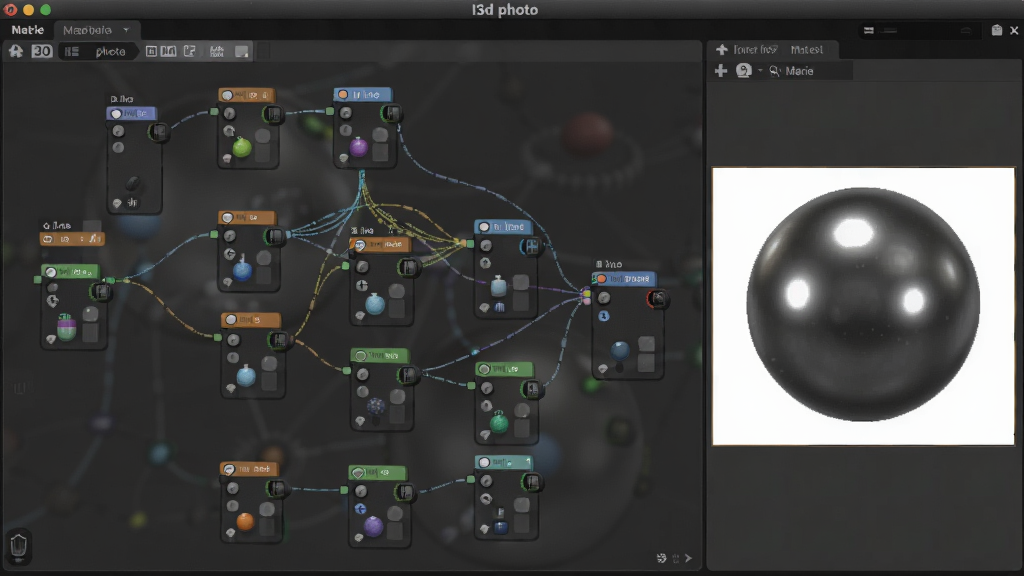The height and width of the screenshot is (576, 1024).
Task: Click the output port on the purple-sphere blue node
Action: coord(391,114)
